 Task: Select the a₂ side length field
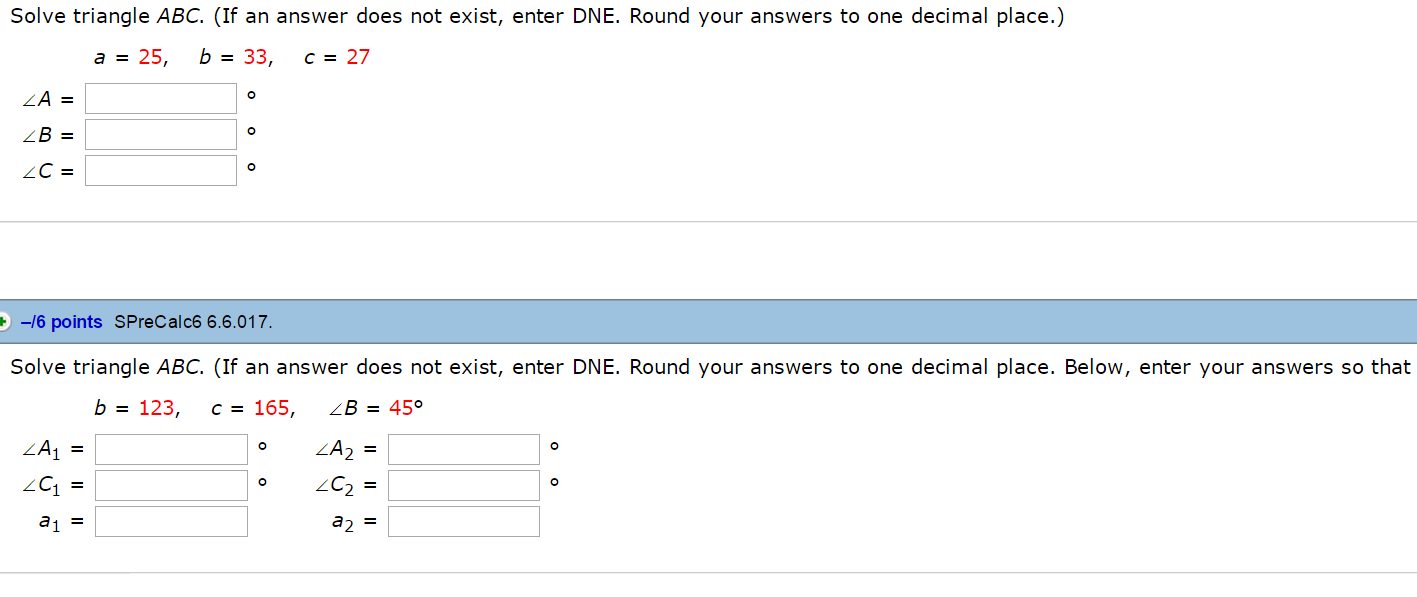tap(464, 522)
